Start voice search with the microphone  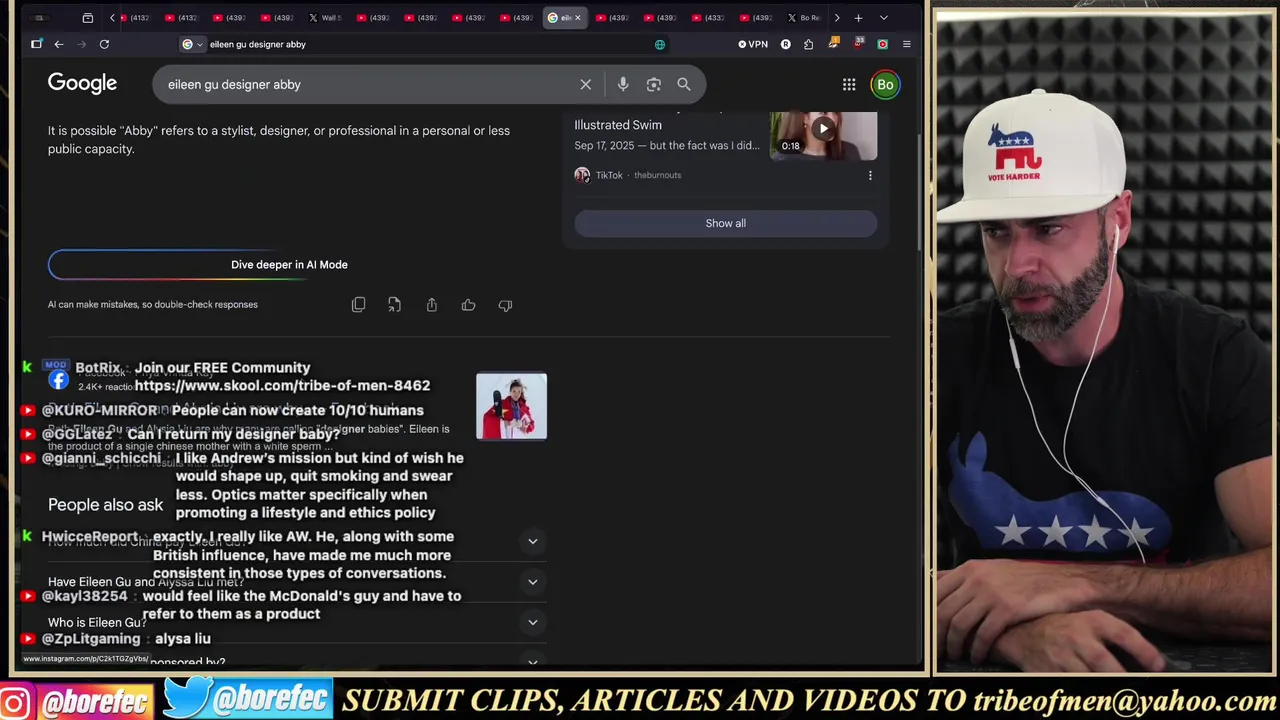click(623, 85)
